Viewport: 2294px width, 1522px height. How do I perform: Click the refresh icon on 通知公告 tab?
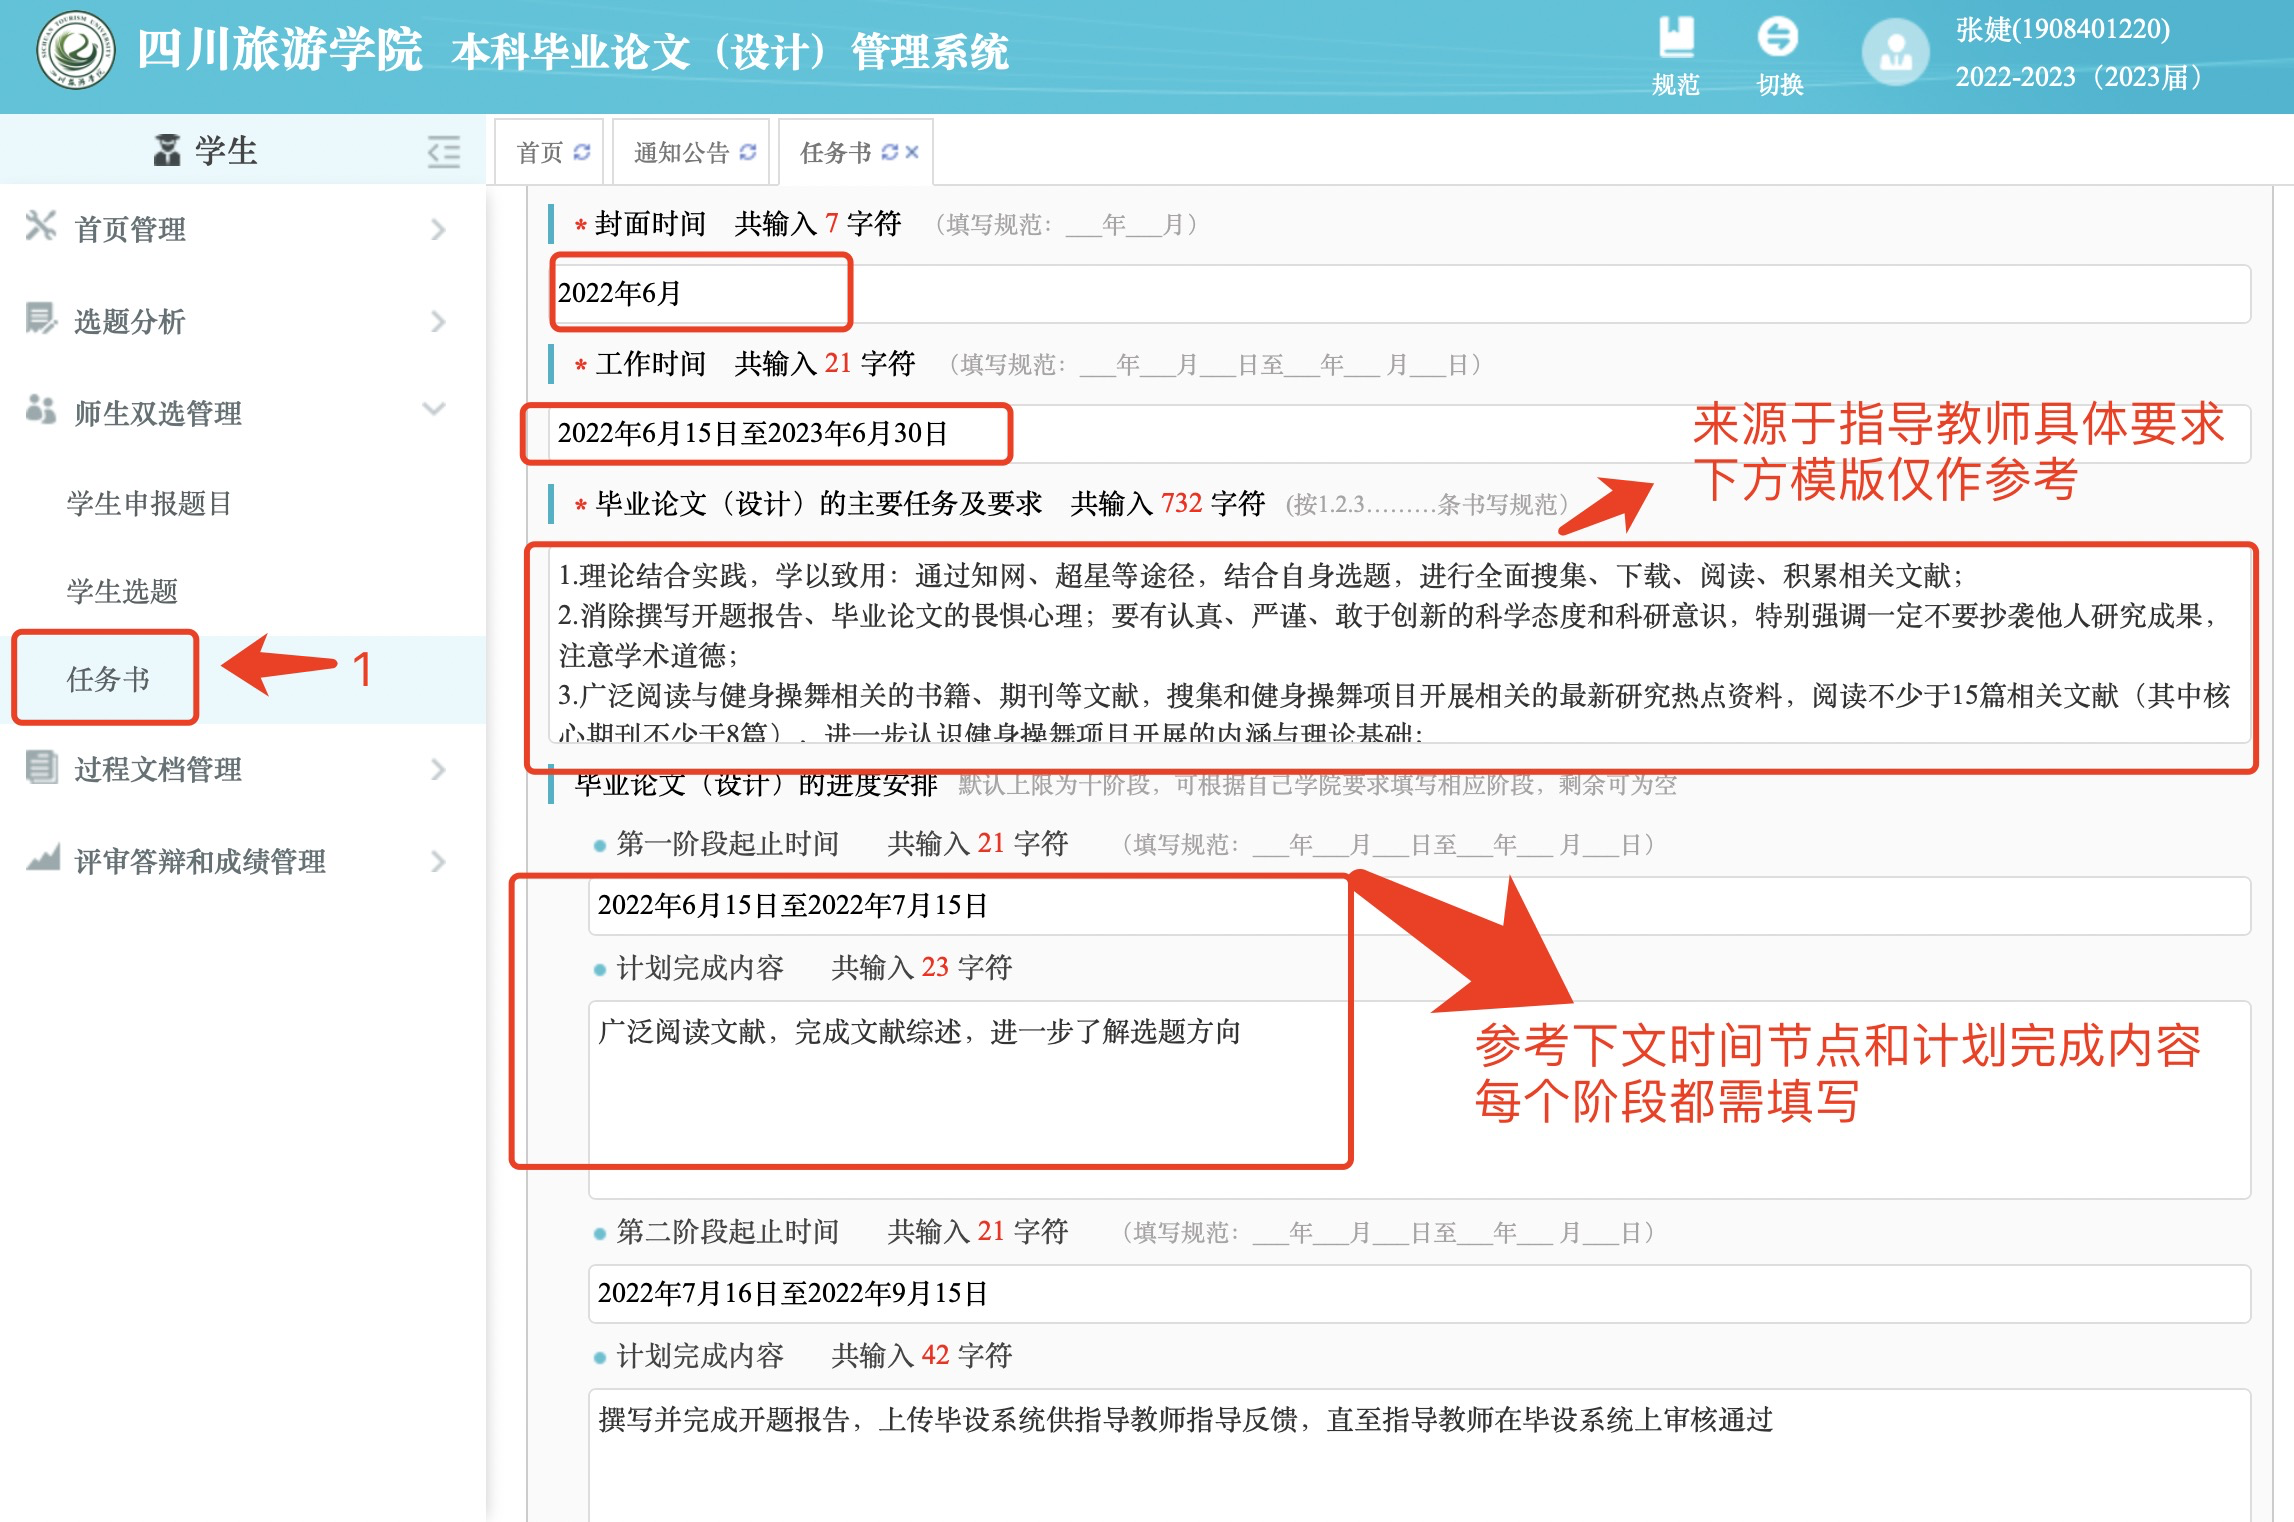point(748,152)
